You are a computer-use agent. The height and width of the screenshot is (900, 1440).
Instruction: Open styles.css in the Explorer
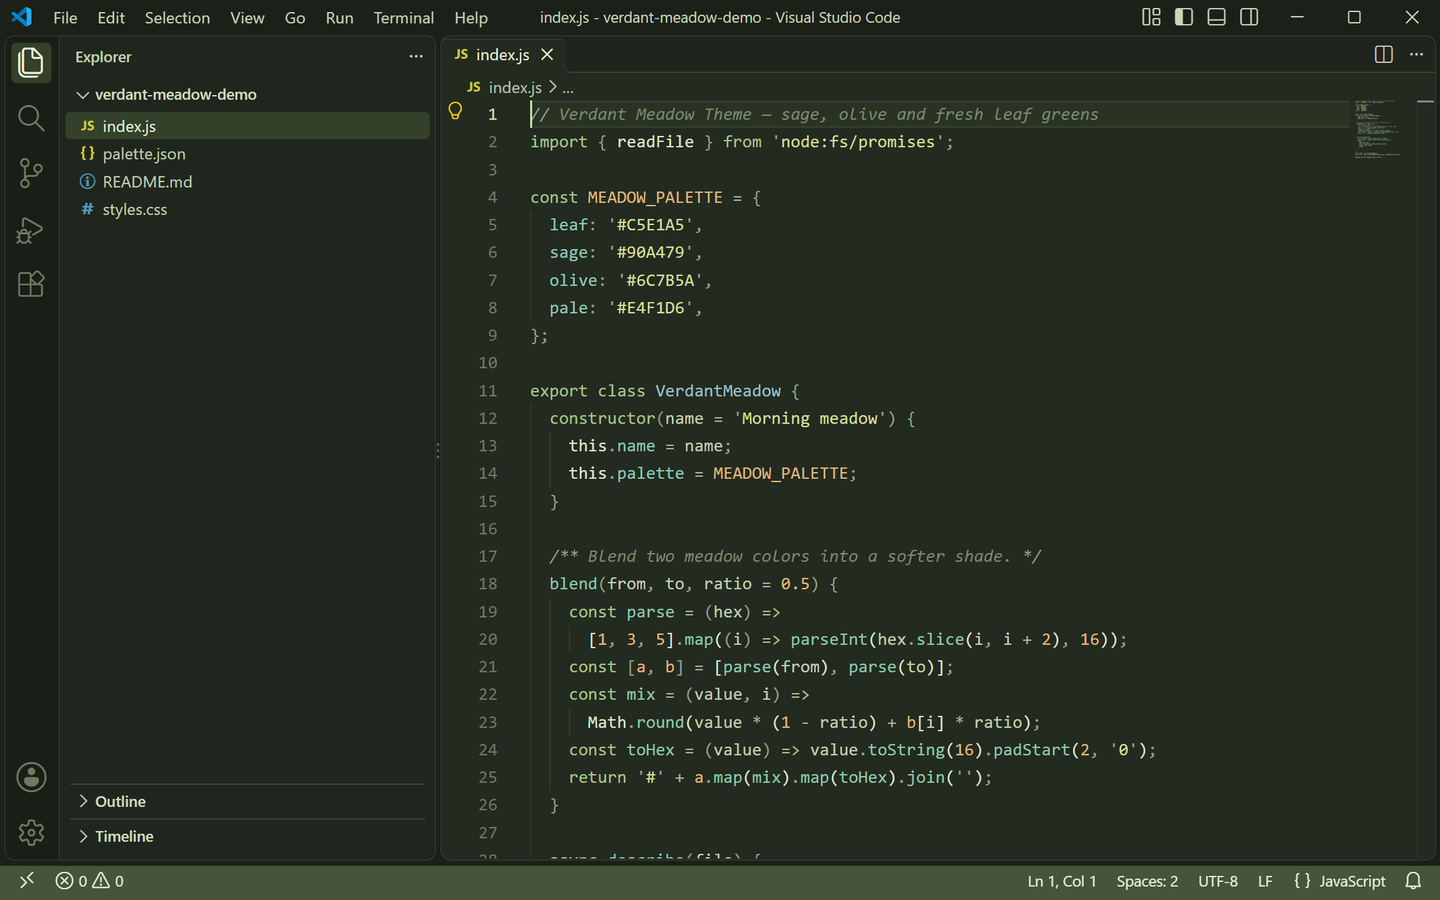click(x=248, y=210)
